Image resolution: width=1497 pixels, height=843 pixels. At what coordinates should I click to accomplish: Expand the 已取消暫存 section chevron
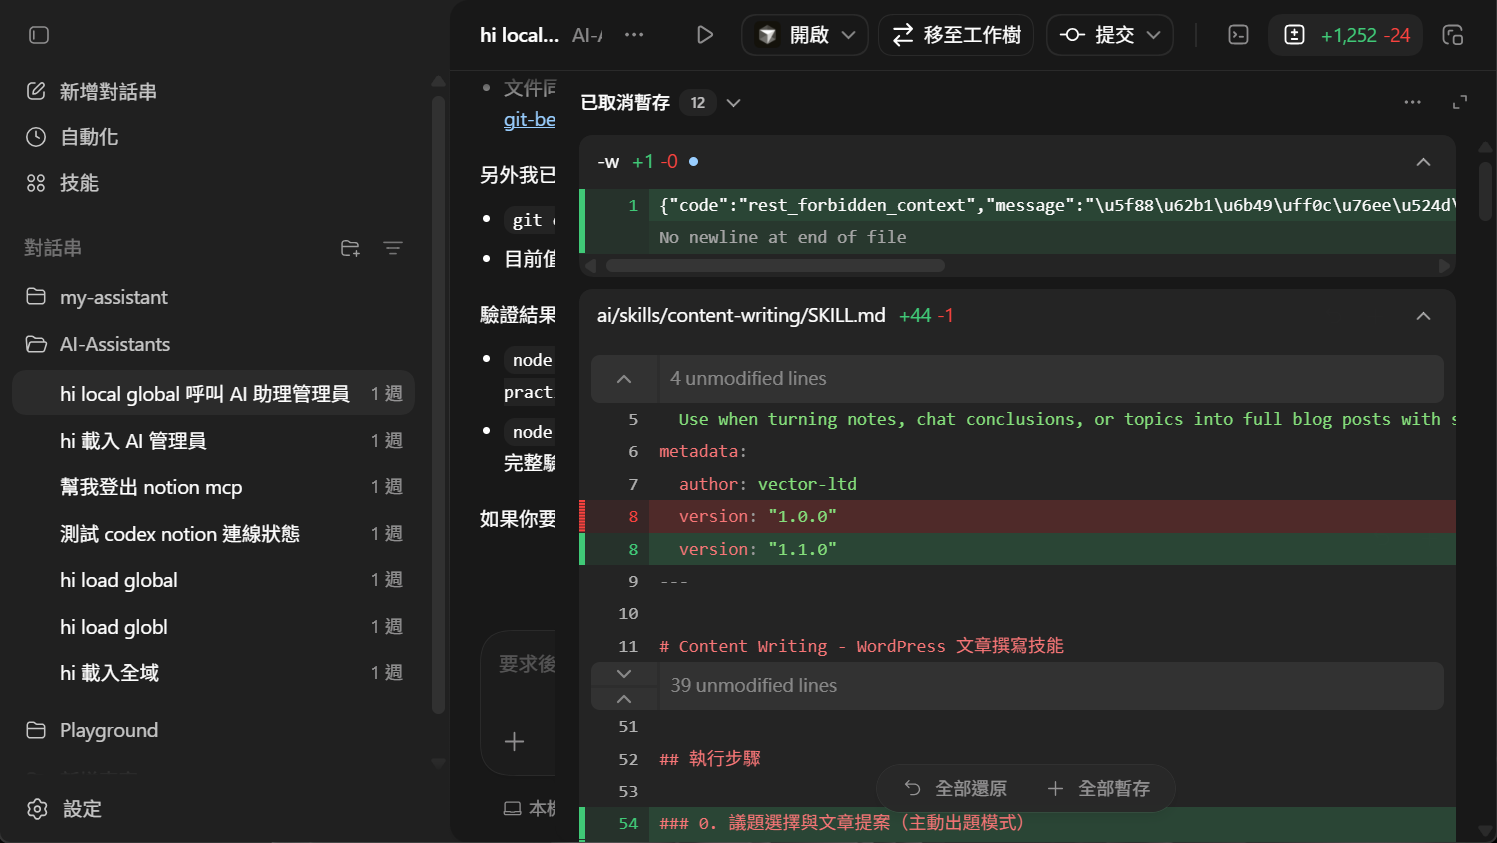734,103
